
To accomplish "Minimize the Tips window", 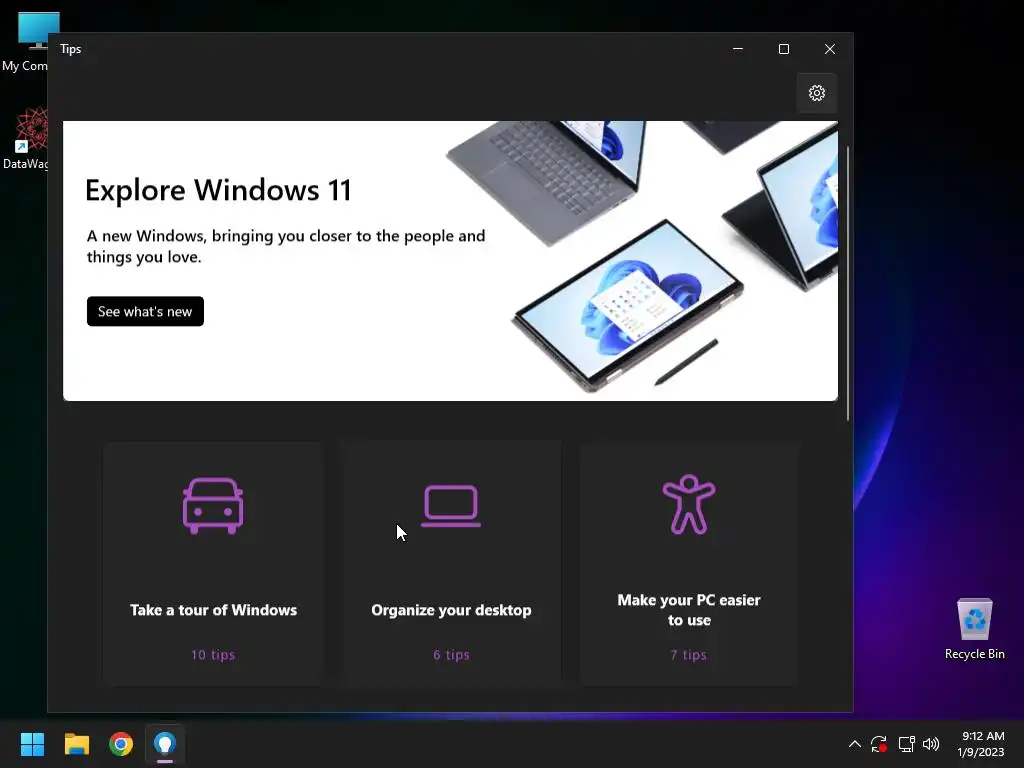I will coord(738,49).
